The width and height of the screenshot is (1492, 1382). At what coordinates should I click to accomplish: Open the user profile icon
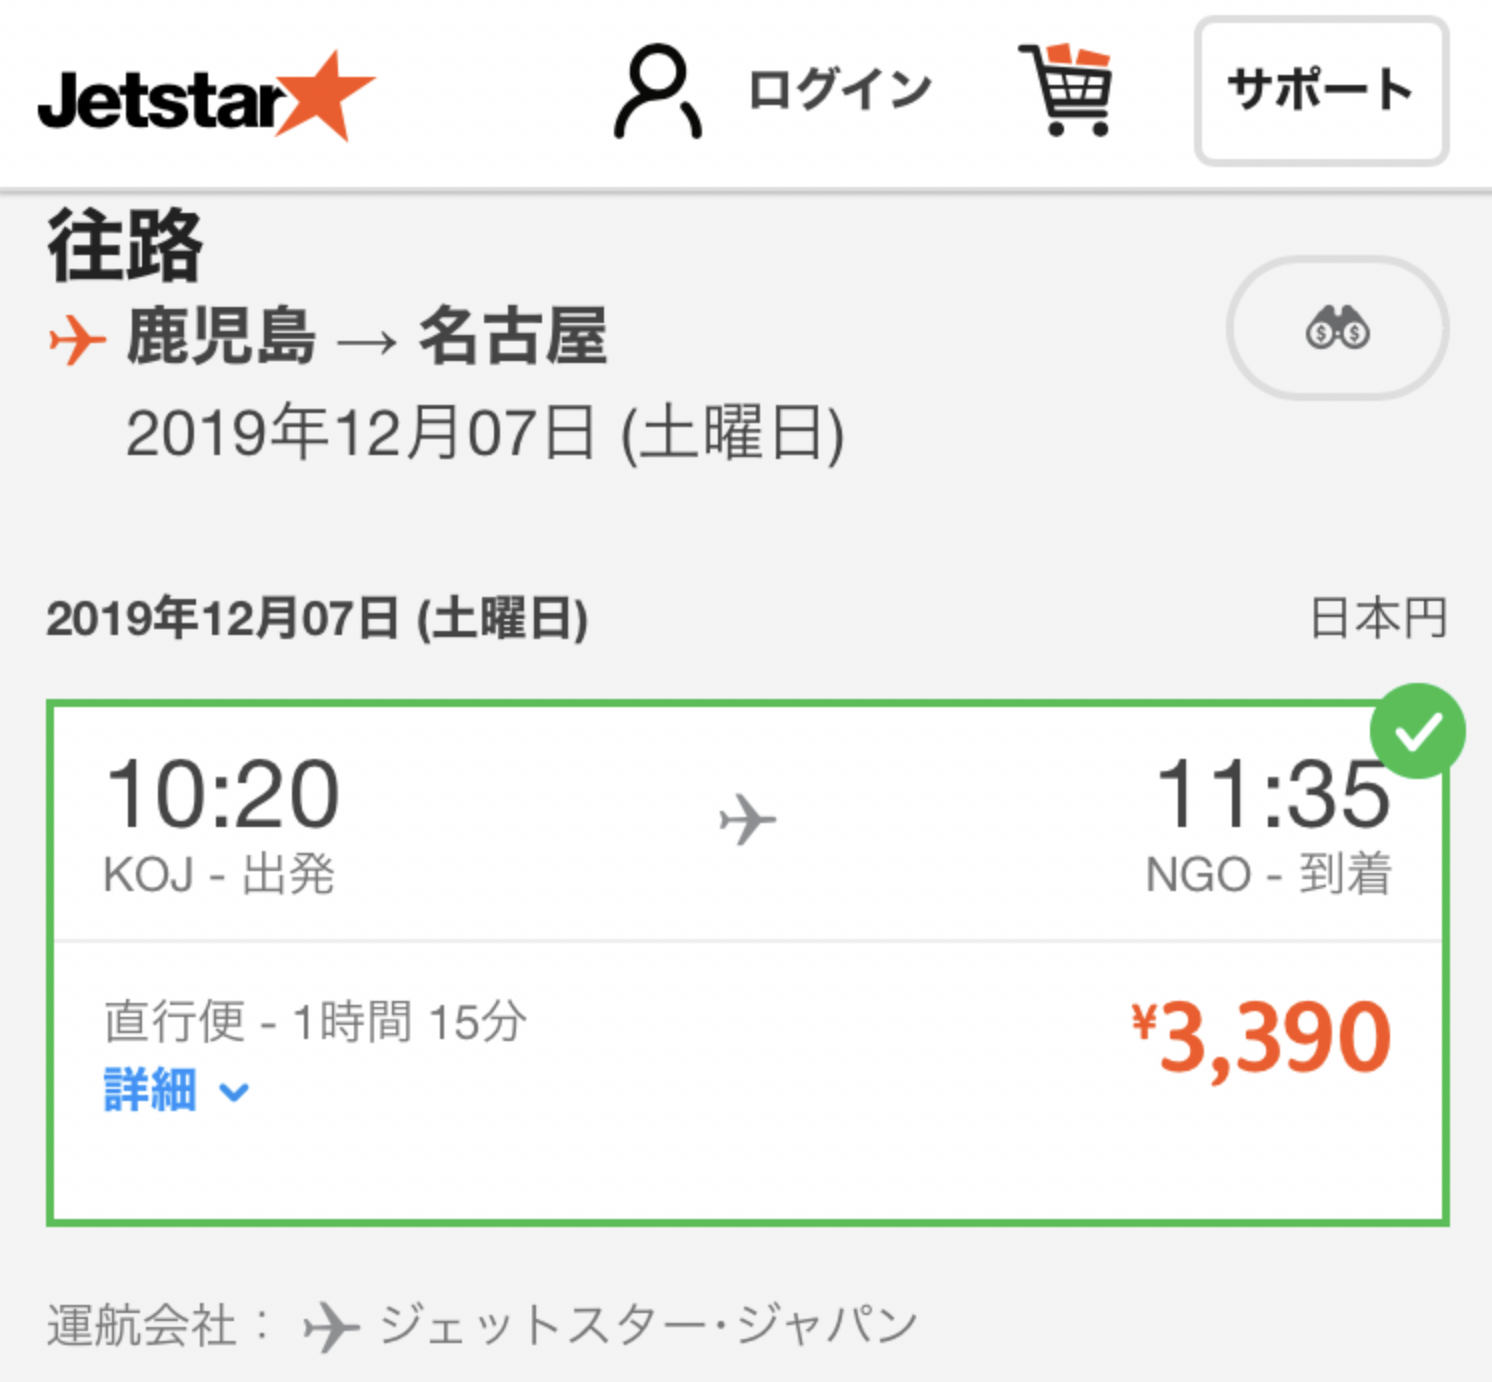[657, 91]
